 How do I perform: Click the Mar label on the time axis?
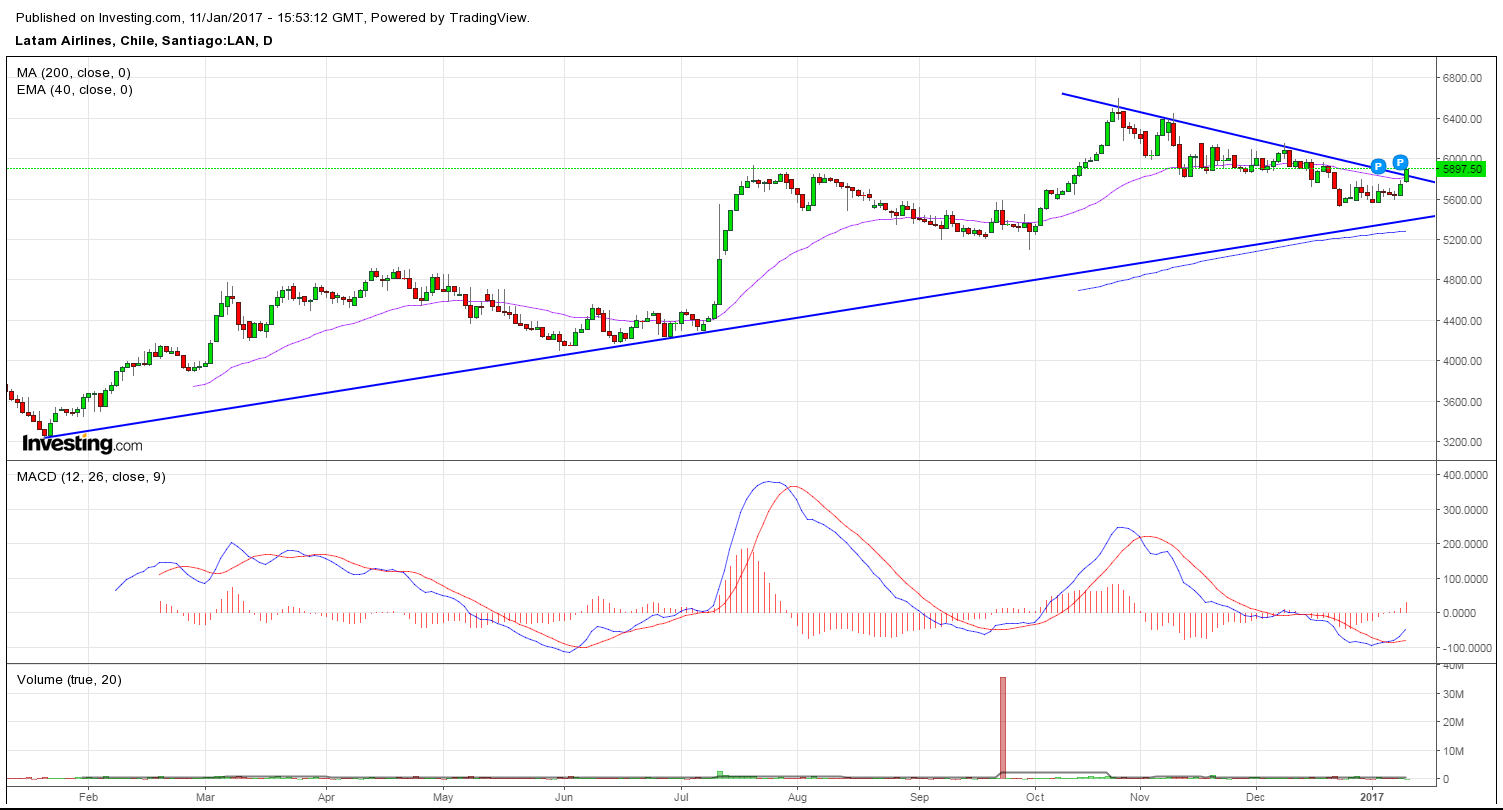coord(206,798)
